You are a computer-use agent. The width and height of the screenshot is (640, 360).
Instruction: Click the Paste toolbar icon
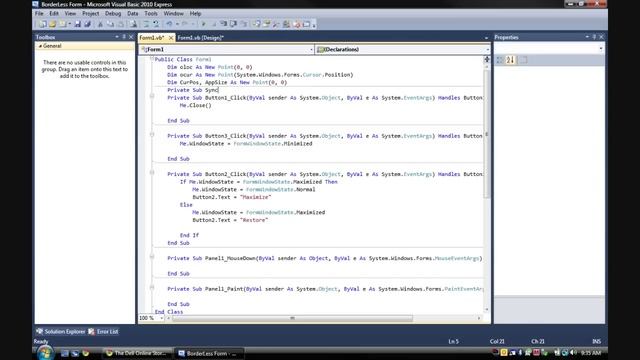tap(121, 24)
